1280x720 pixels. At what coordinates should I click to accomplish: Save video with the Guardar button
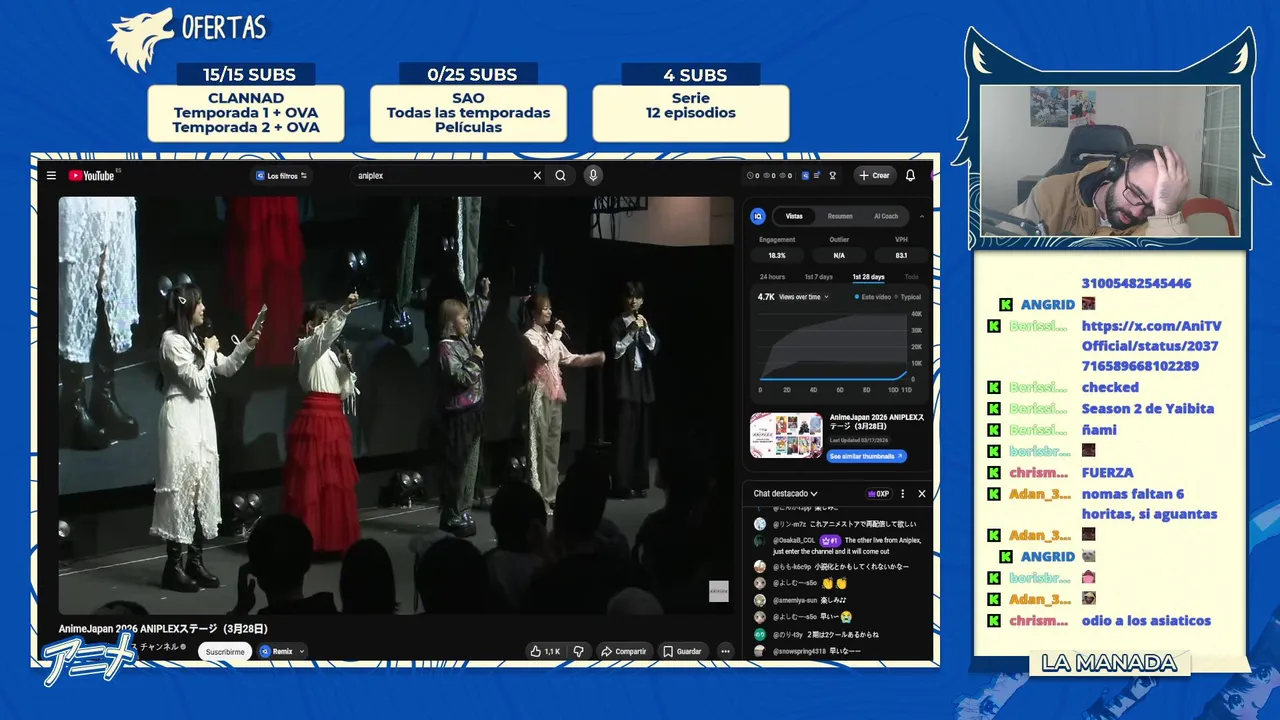pyautogui.click(x=682, y=651)
